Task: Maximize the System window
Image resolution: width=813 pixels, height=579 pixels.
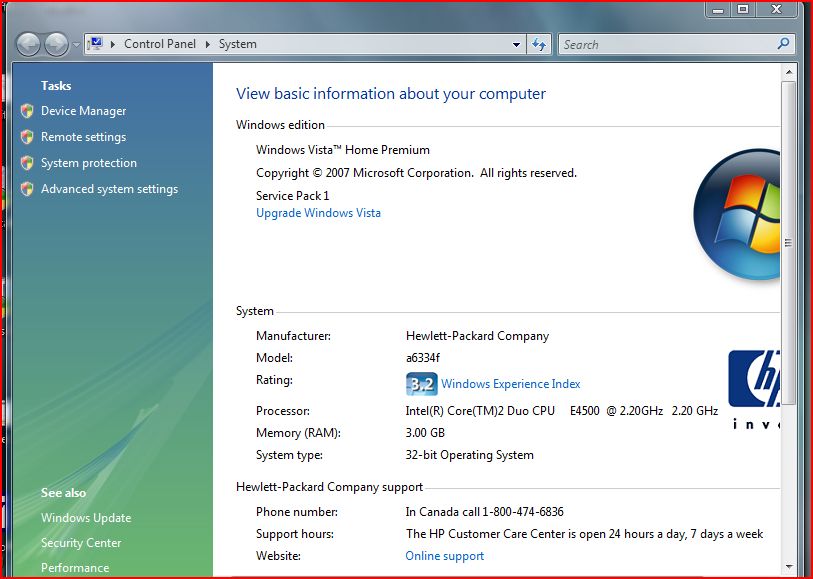Action: click(x=743, y=10)
